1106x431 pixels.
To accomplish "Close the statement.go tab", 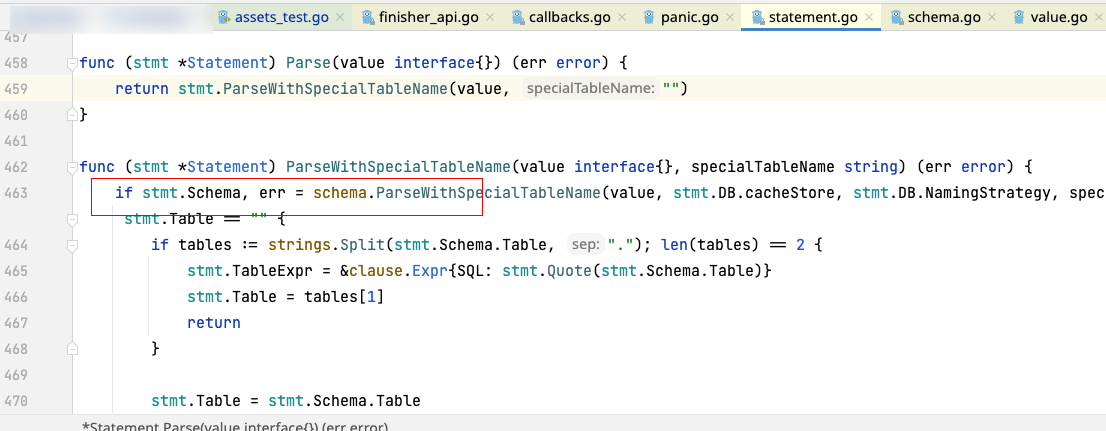I will point(868,18).
